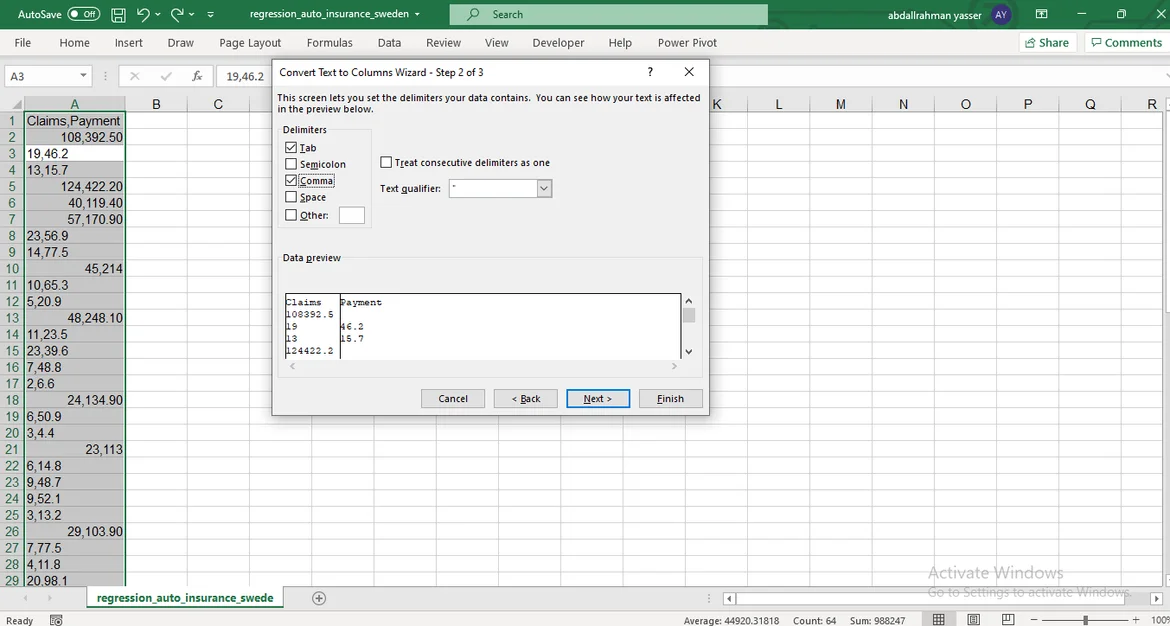Screen dimensions: 1170x626
Task: Toggle the AutoSave switch
Action: [83, 15]
